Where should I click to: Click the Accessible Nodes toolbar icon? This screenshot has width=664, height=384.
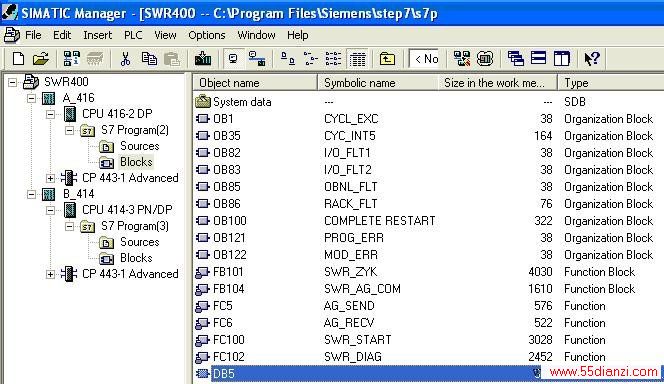72,58
